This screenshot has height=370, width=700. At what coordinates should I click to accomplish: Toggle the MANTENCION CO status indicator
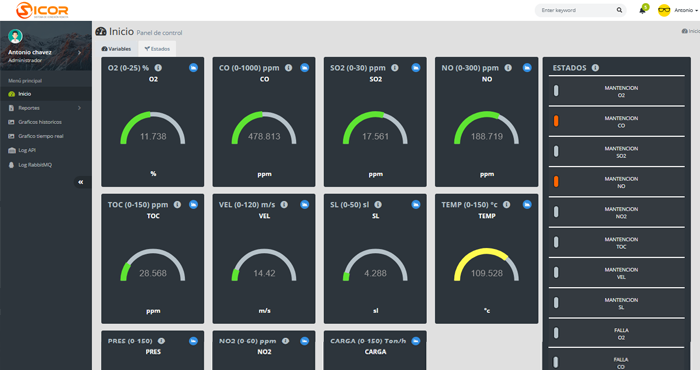tap(556, 121)
